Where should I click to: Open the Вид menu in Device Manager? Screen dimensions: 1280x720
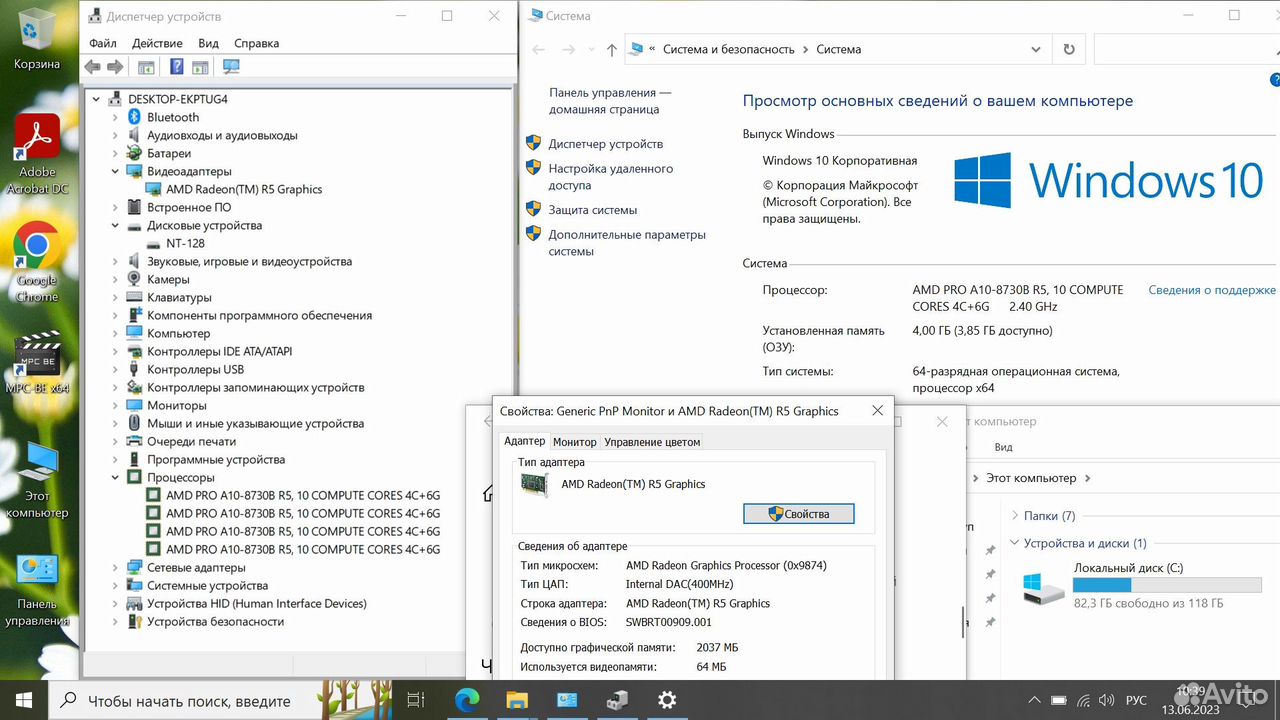point(208,43)
